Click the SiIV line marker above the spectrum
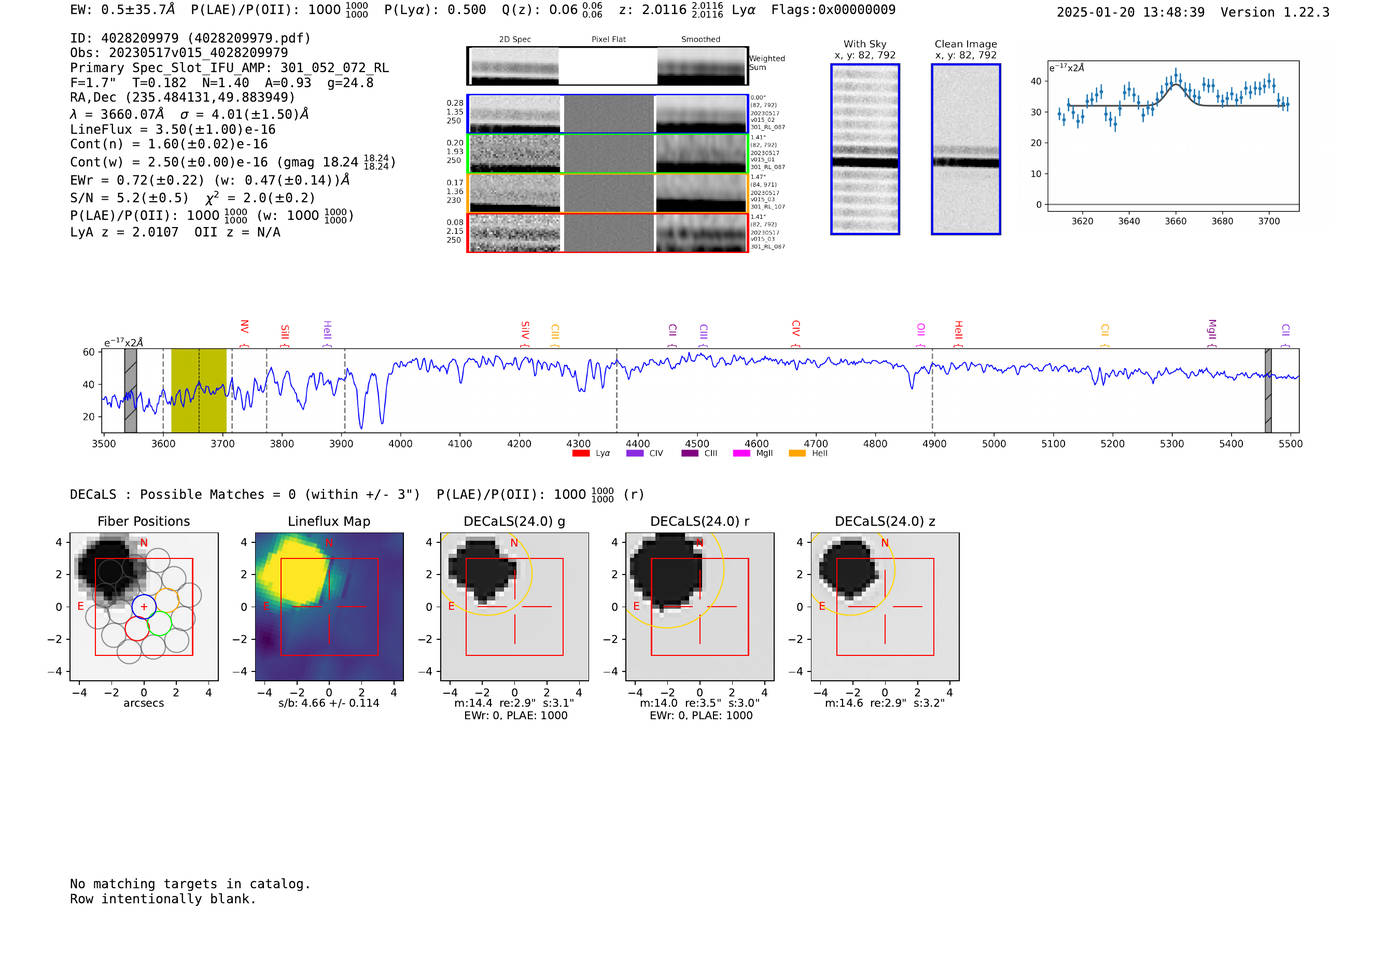The image size is (1400, 953). 525,332
